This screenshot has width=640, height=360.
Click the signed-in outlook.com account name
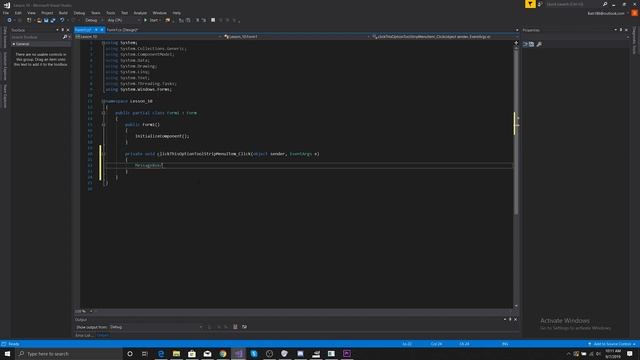[606, 13]
